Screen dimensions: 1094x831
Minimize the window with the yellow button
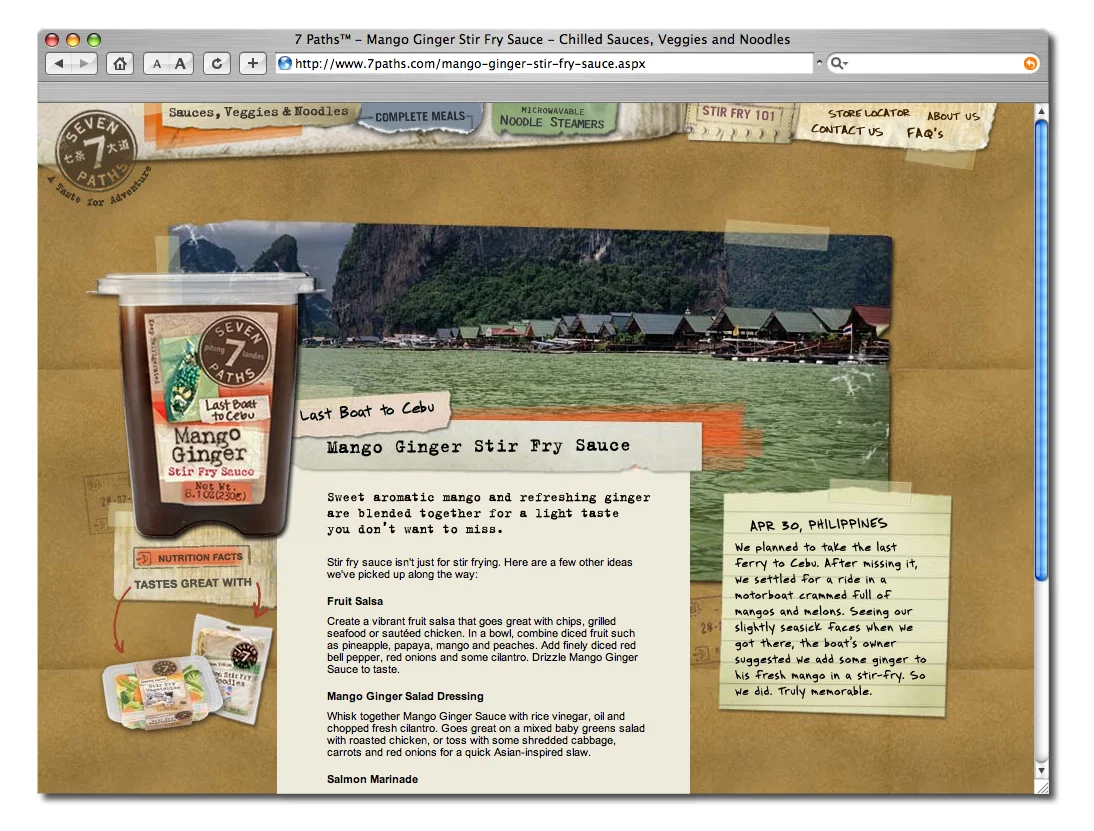point(73,40)
